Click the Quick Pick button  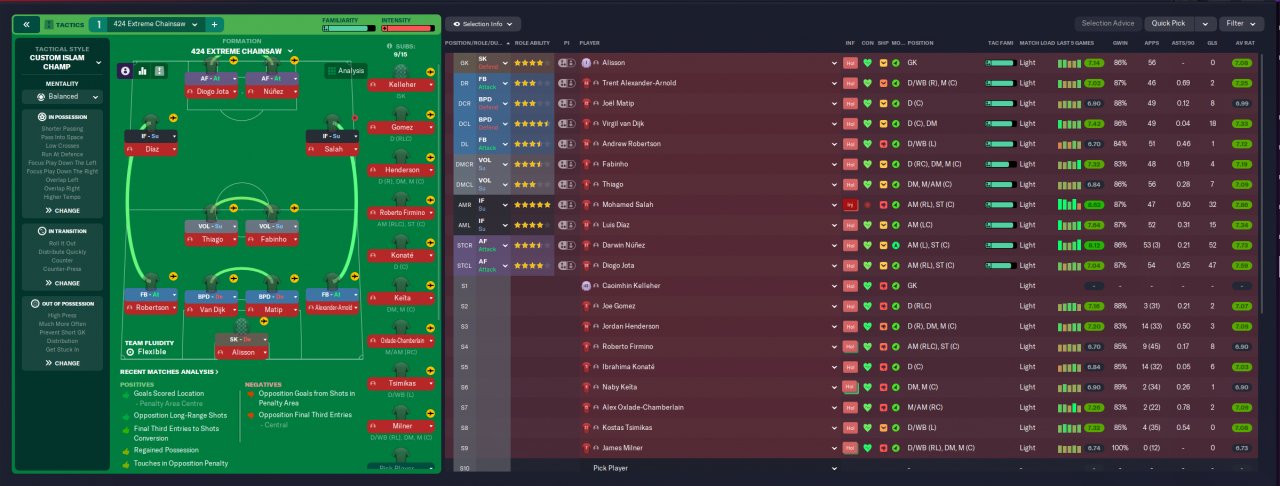click(1170, 23)
